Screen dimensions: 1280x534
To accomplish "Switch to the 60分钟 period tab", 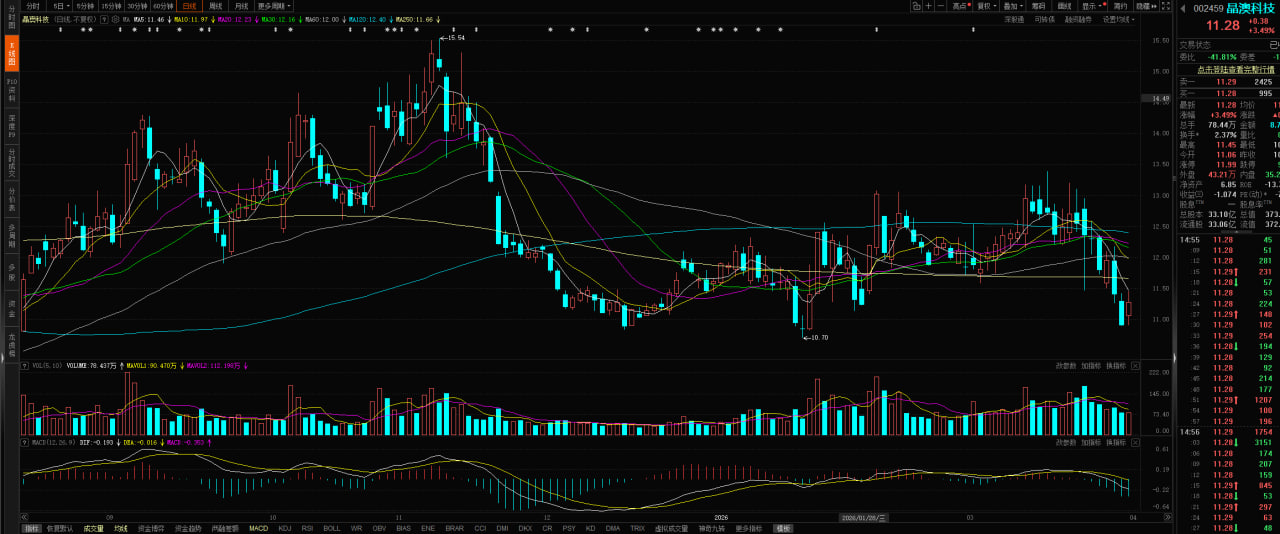I will 163,6.
